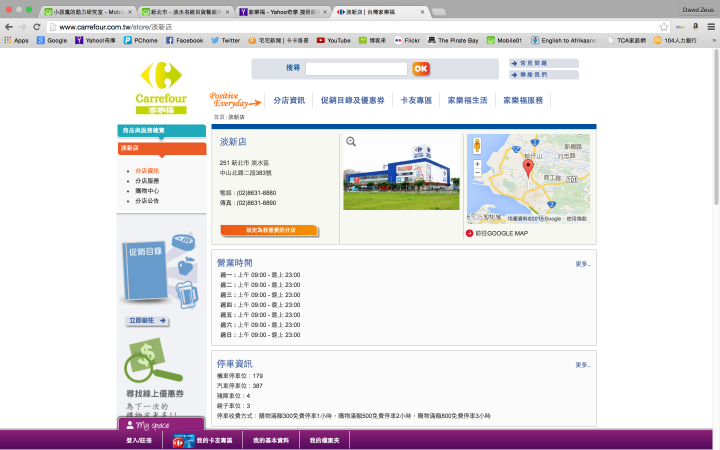Click 更多 in the 營業時間 section
This screenshot has width=720, height=450.
pyautogui.click(x=583, y=264)
